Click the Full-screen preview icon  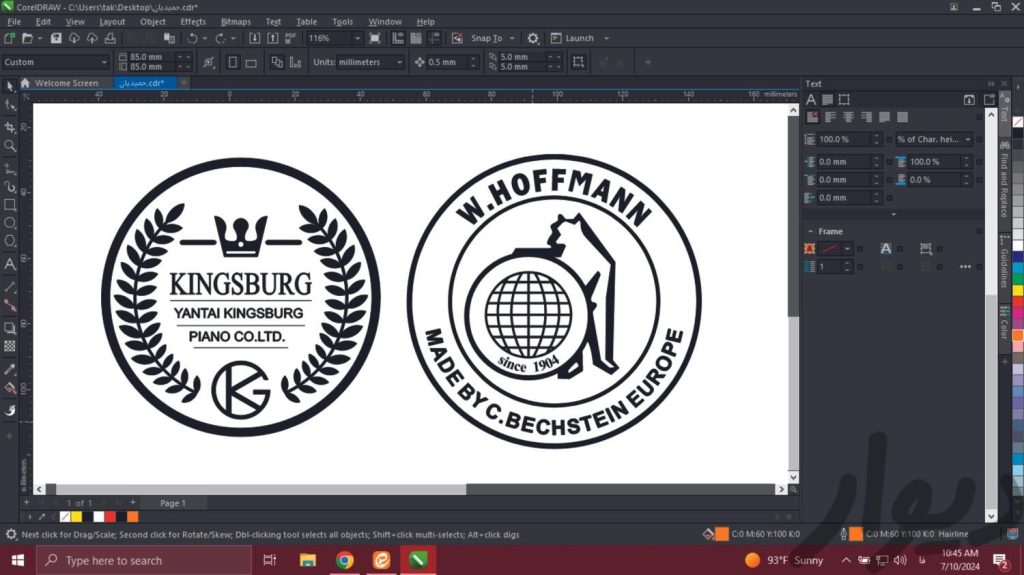click(x=375, y=39)
